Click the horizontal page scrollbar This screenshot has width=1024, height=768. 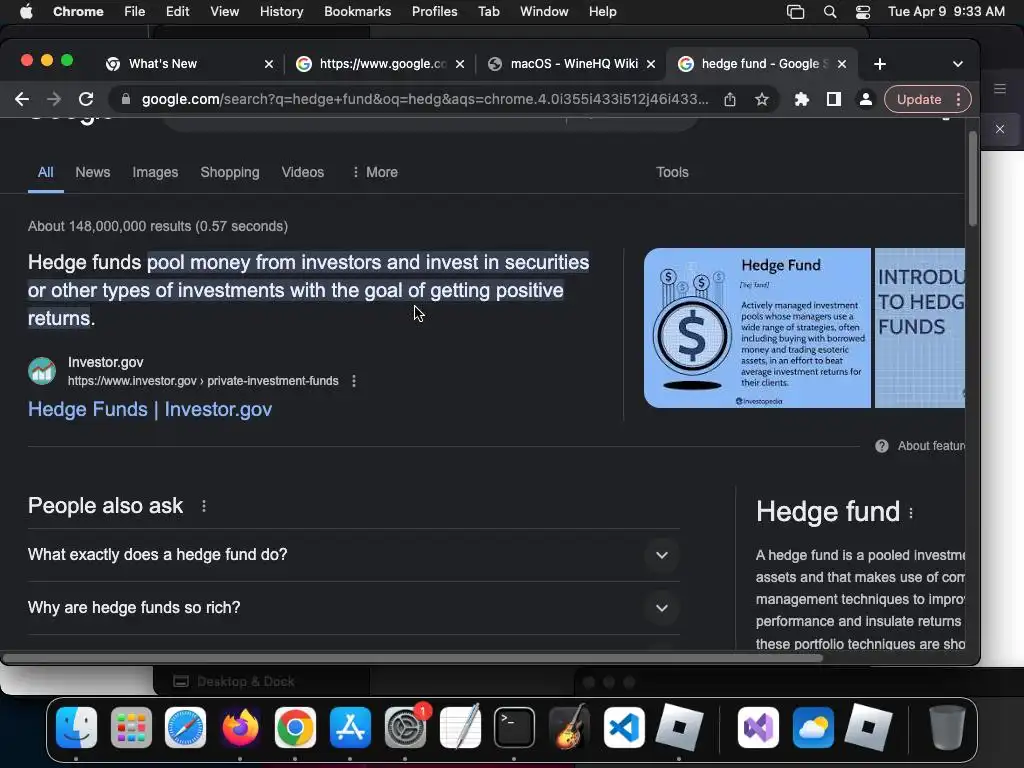[x=412, y=658]
